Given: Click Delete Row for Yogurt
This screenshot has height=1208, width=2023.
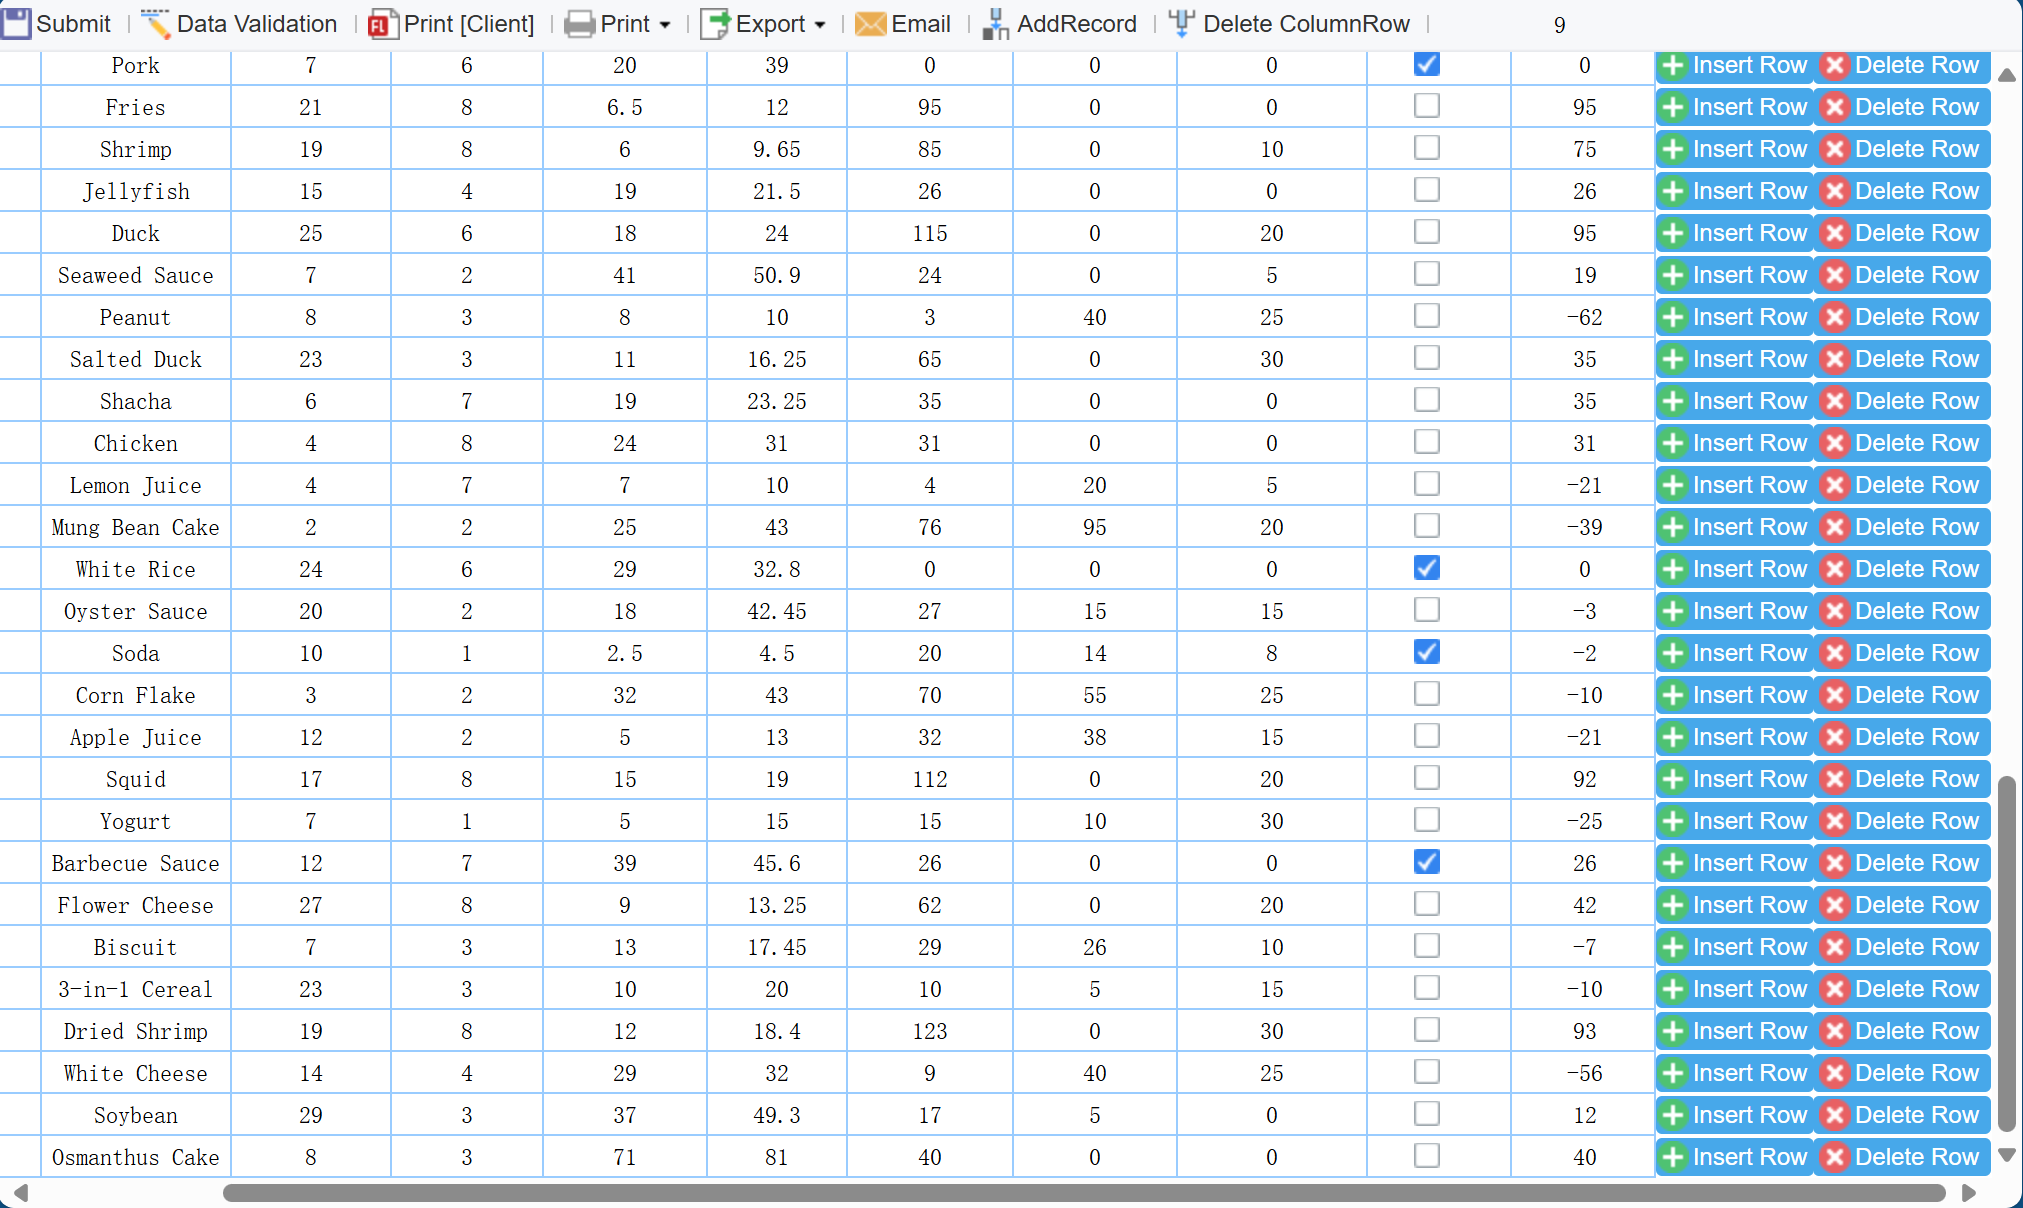Looking at the screenshot, I should point(1902,821).
